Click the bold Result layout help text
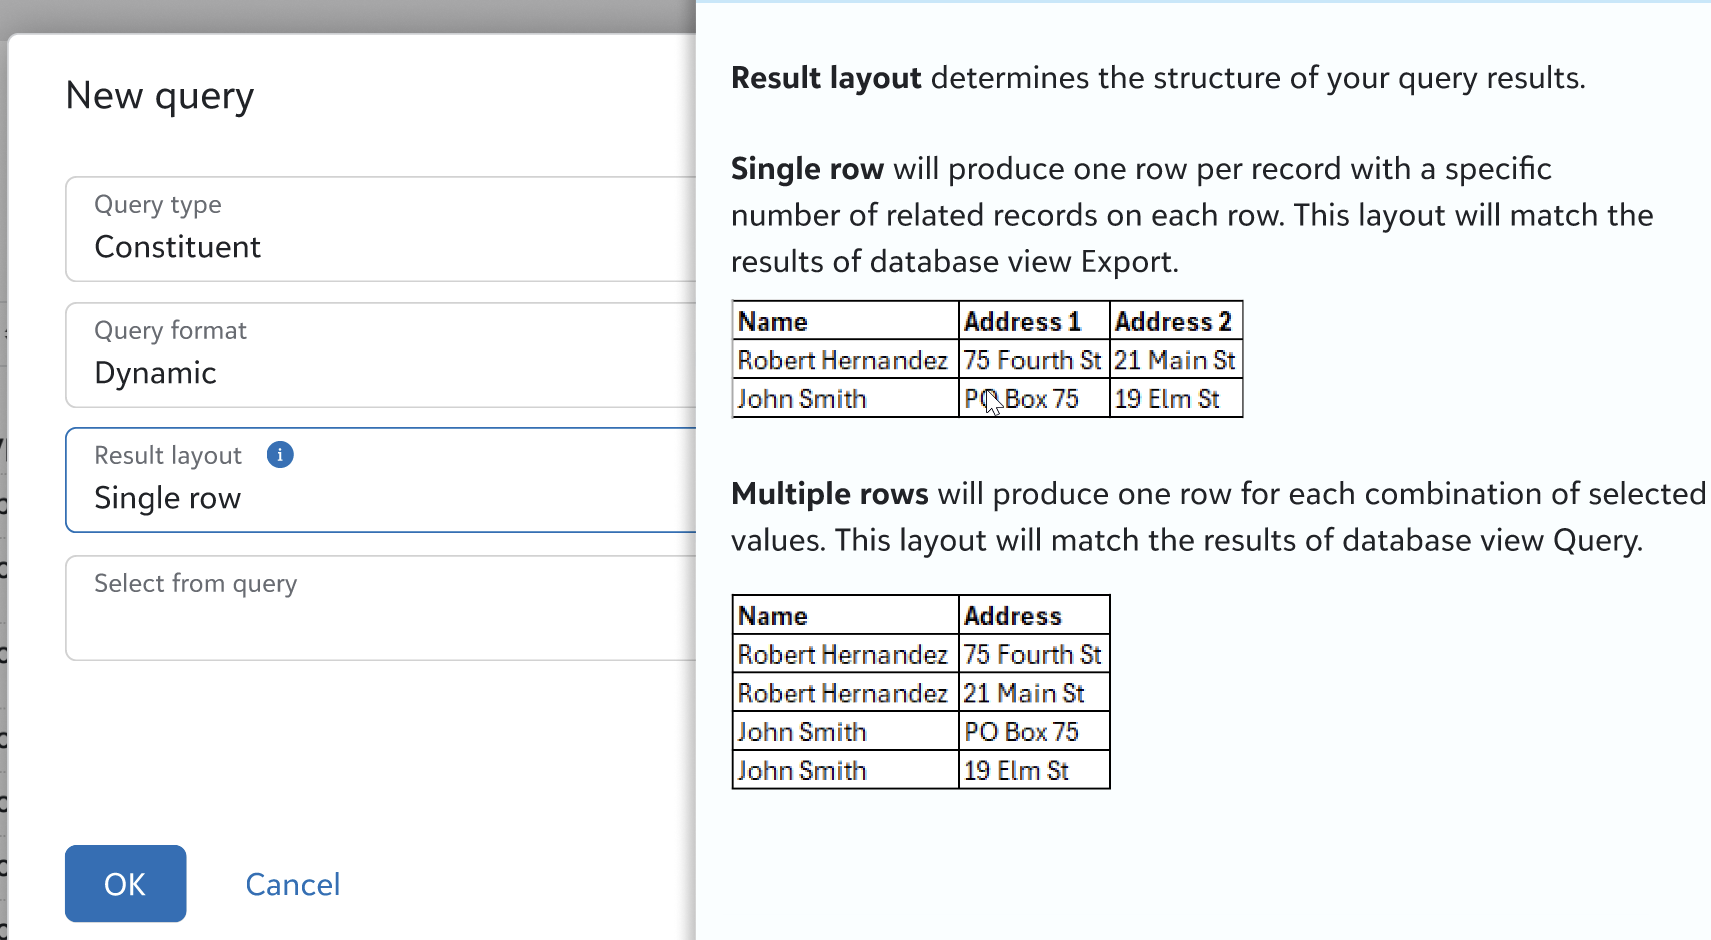The width and height of the screenshot is (1711, 940). 826,78
